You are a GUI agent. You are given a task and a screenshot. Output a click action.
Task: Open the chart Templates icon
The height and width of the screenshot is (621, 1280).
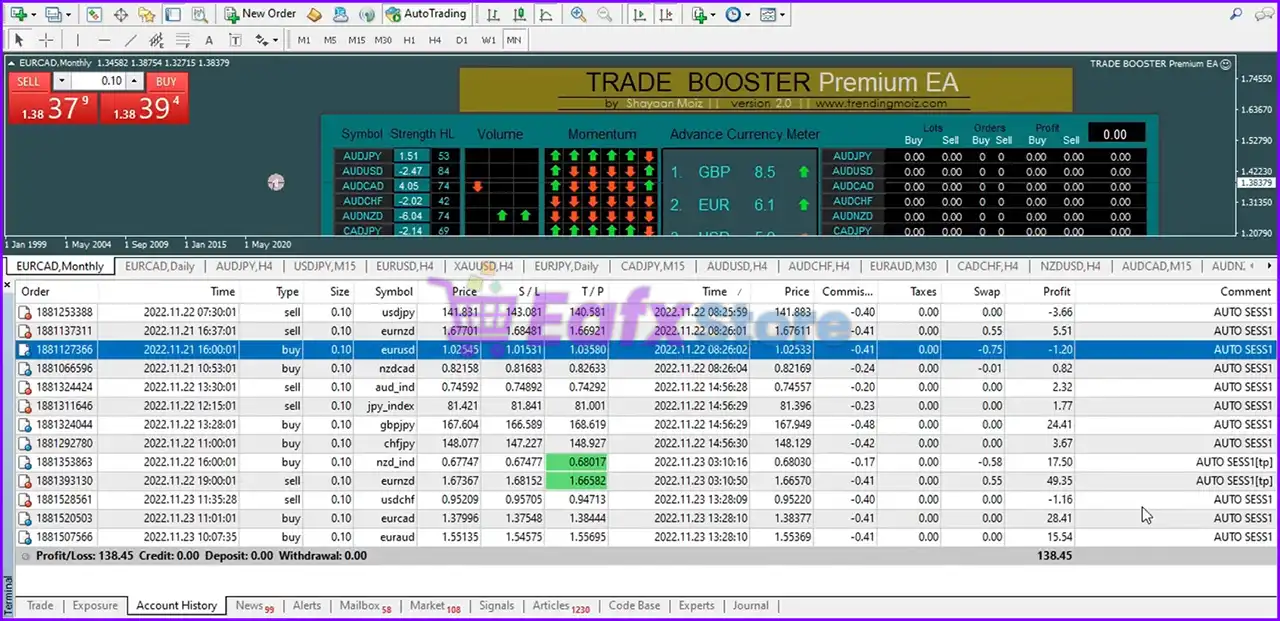point(767,15)
